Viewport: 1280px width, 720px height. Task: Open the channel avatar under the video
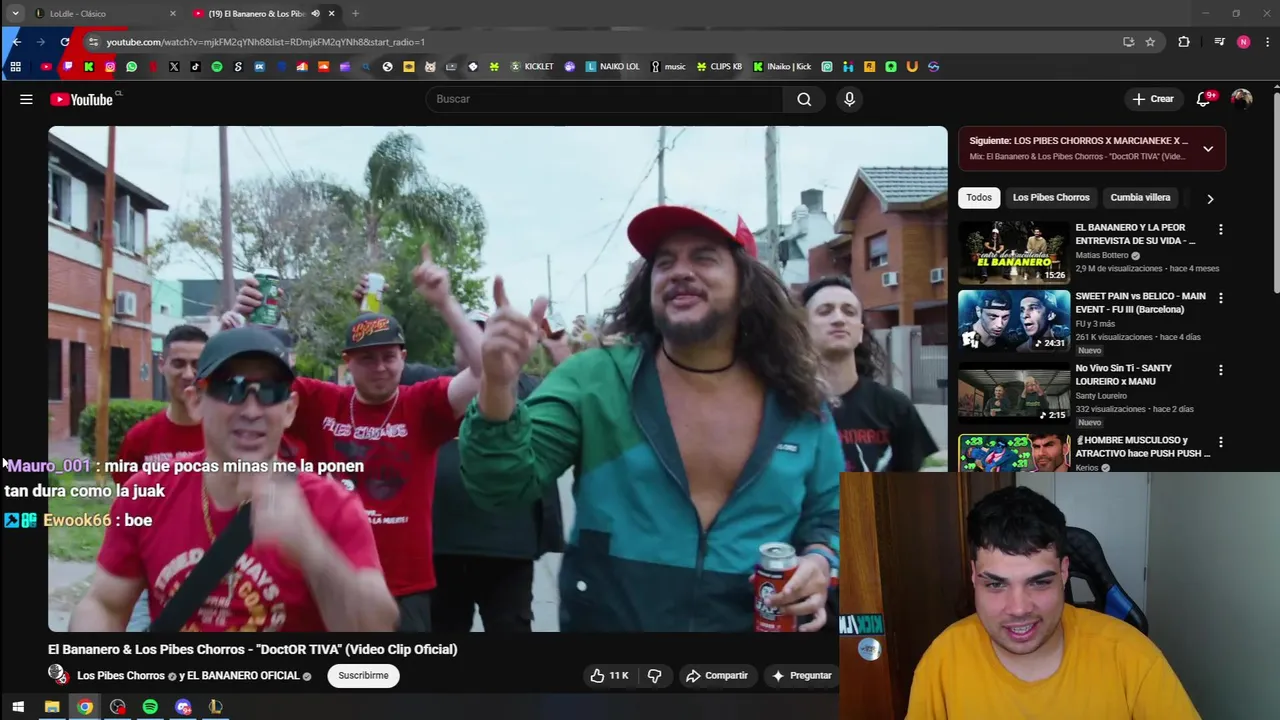[x=58, y=675]
